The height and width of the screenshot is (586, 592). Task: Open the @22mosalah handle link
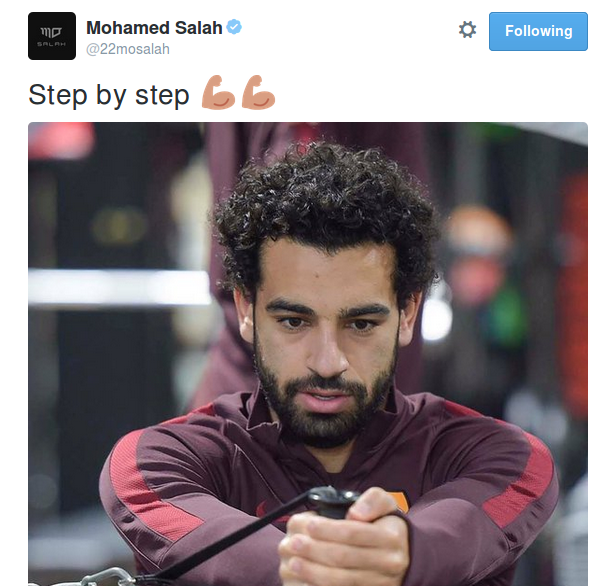click(128, 49)
